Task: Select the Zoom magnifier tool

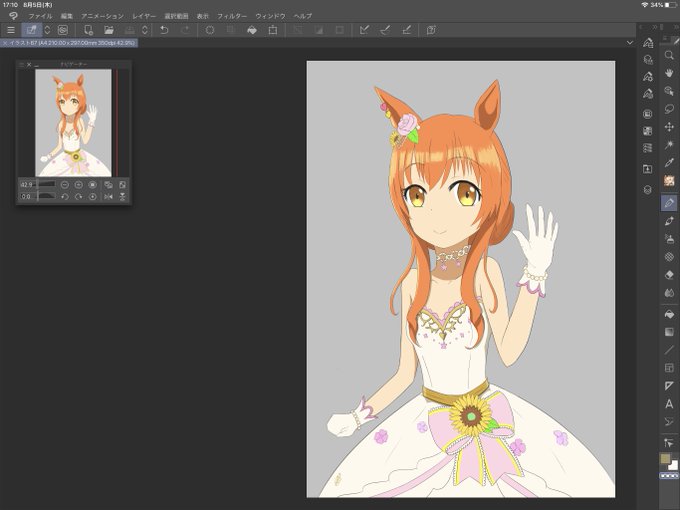Action: (669, 55)
